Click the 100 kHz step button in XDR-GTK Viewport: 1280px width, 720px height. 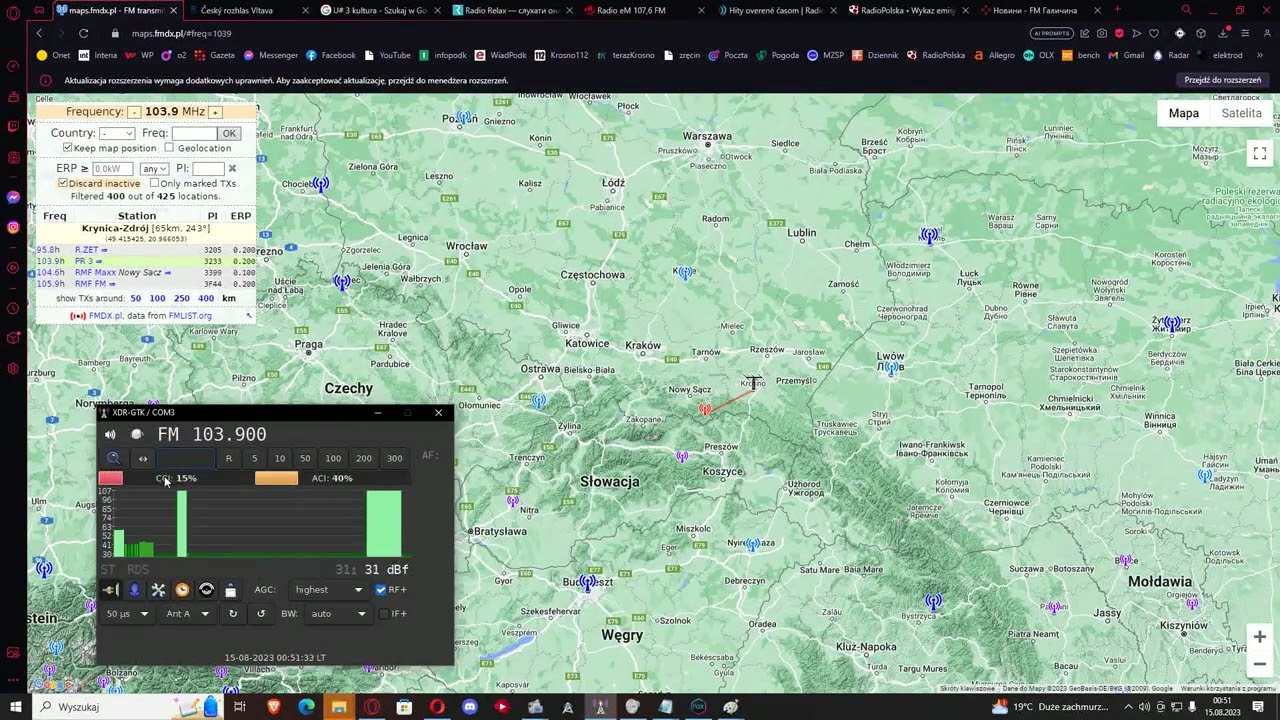(333, 458)
